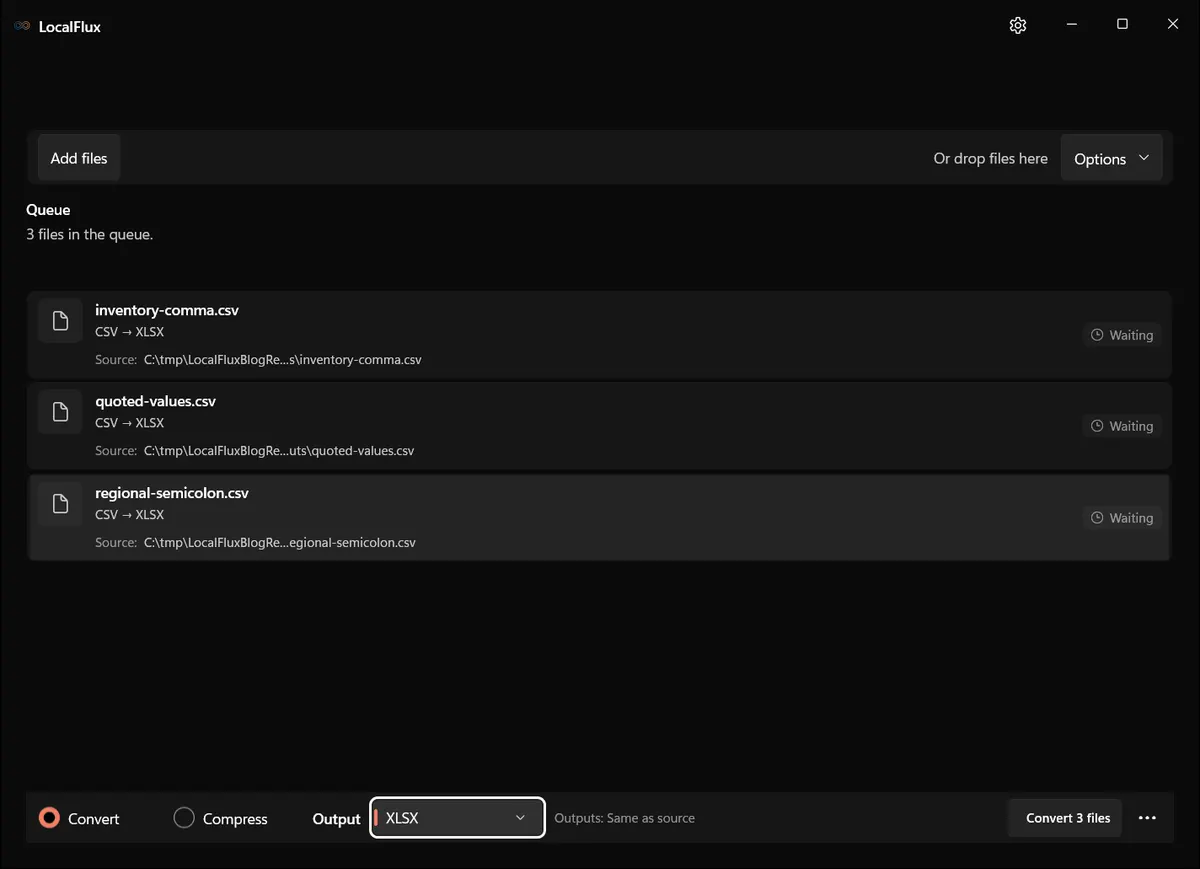Click the Output label
1200x869 pixels.
pos(337,819)
